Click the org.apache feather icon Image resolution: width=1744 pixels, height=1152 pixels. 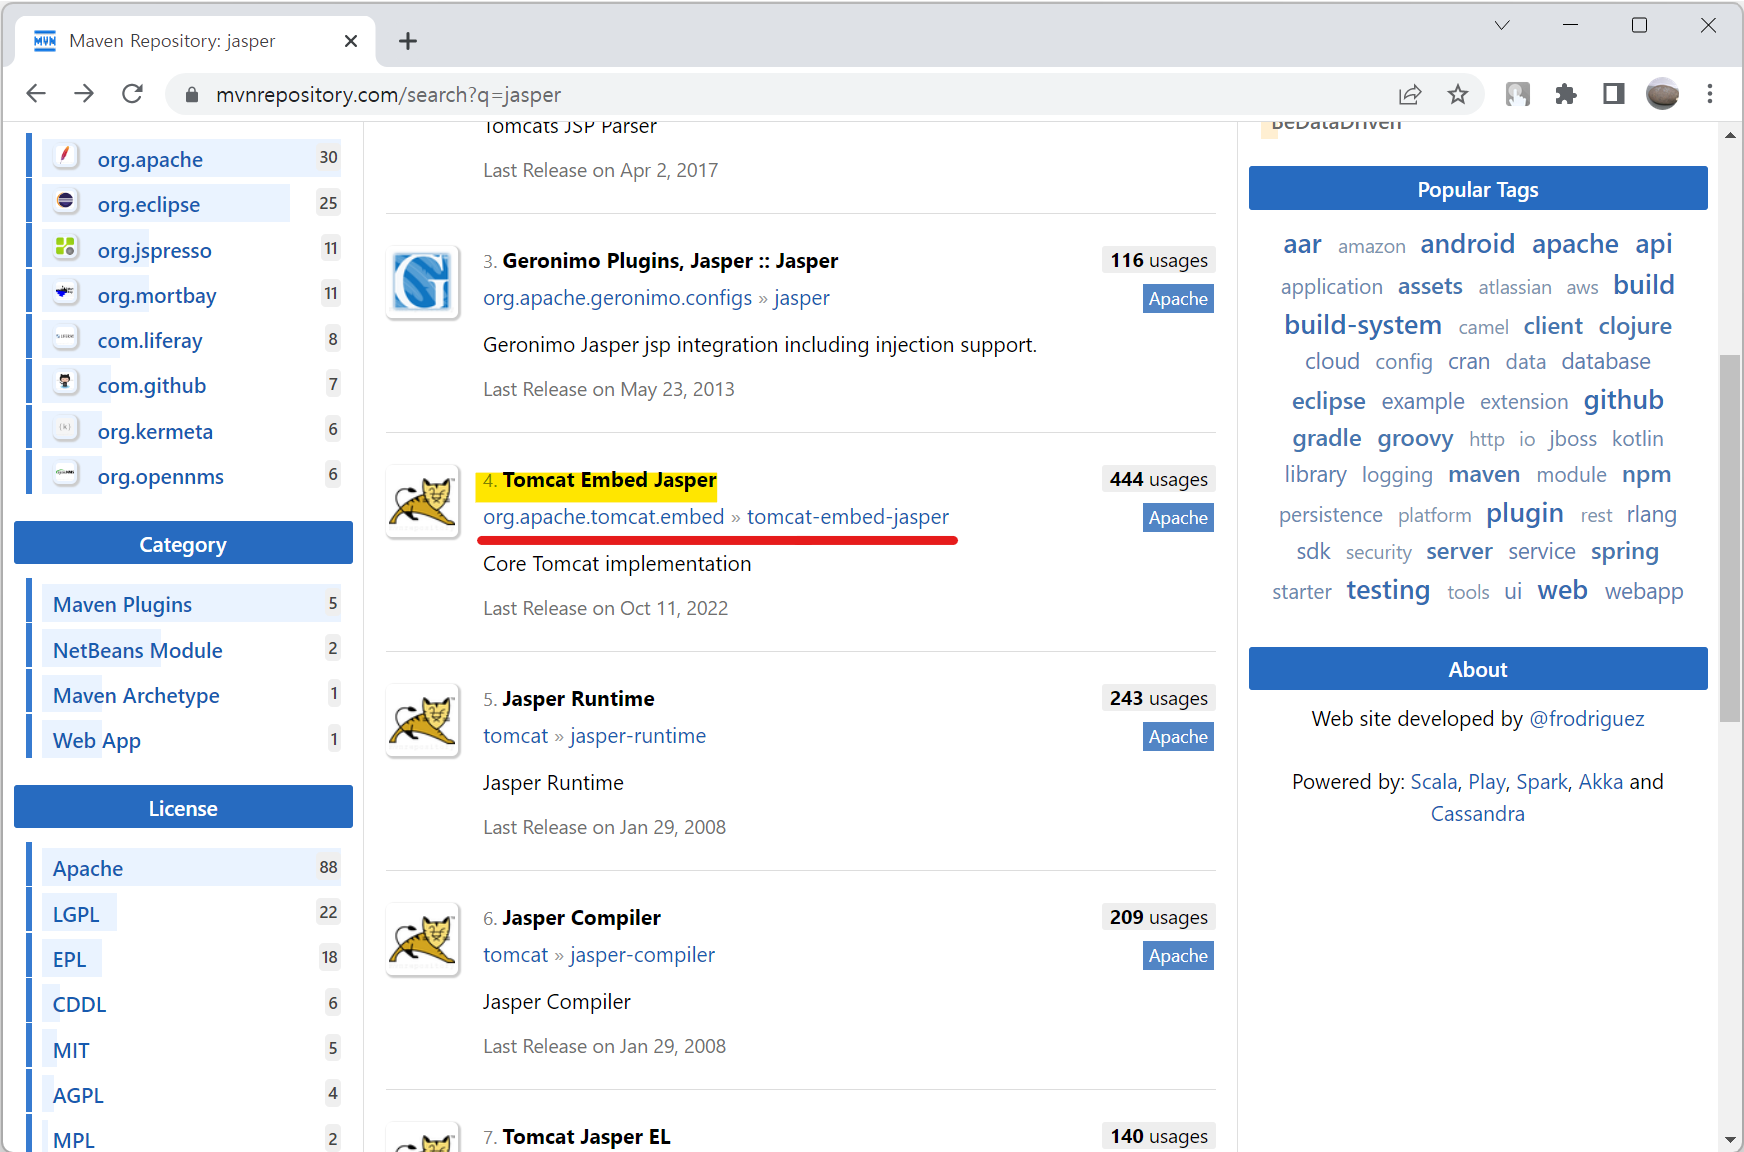pyautogui.click(x=65, y=156)
